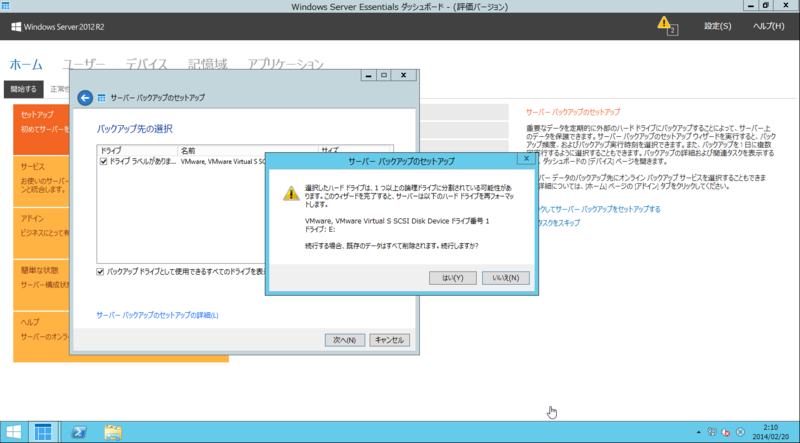Click the Yes (はい(Y)) button
The height and width of the screenshot is (443, 800).
click(x=453, y=278)
